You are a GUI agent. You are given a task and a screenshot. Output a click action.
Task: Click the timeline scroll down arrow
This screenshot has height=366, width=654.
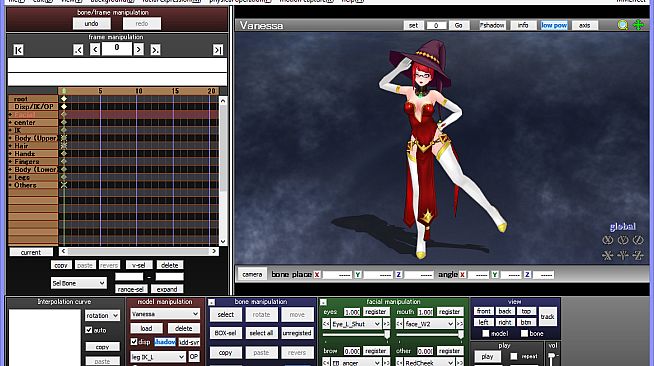click(x=223, y=241)
